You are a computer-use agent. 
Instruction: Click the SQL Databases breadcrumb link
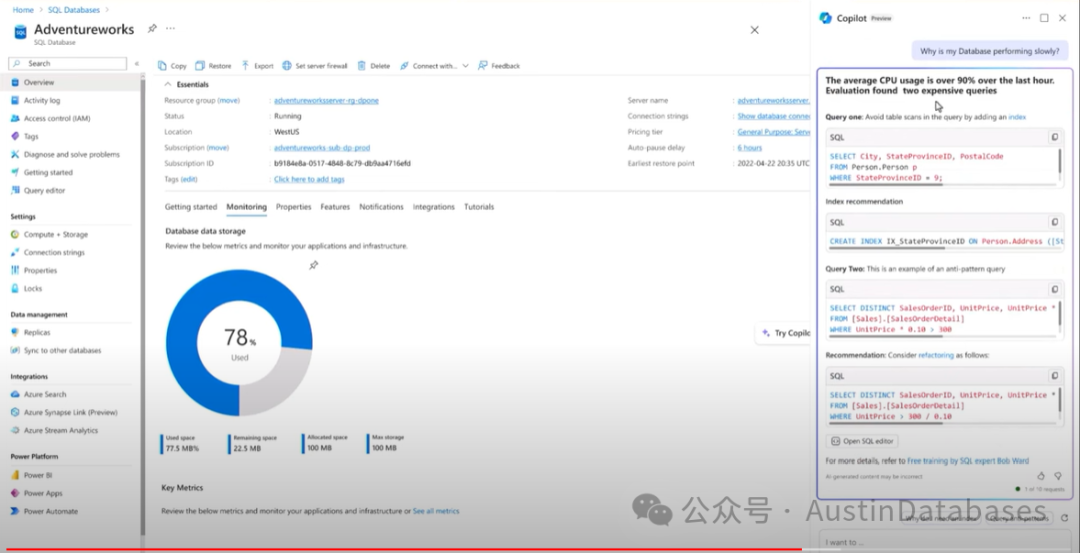click(x=74, y=10)
